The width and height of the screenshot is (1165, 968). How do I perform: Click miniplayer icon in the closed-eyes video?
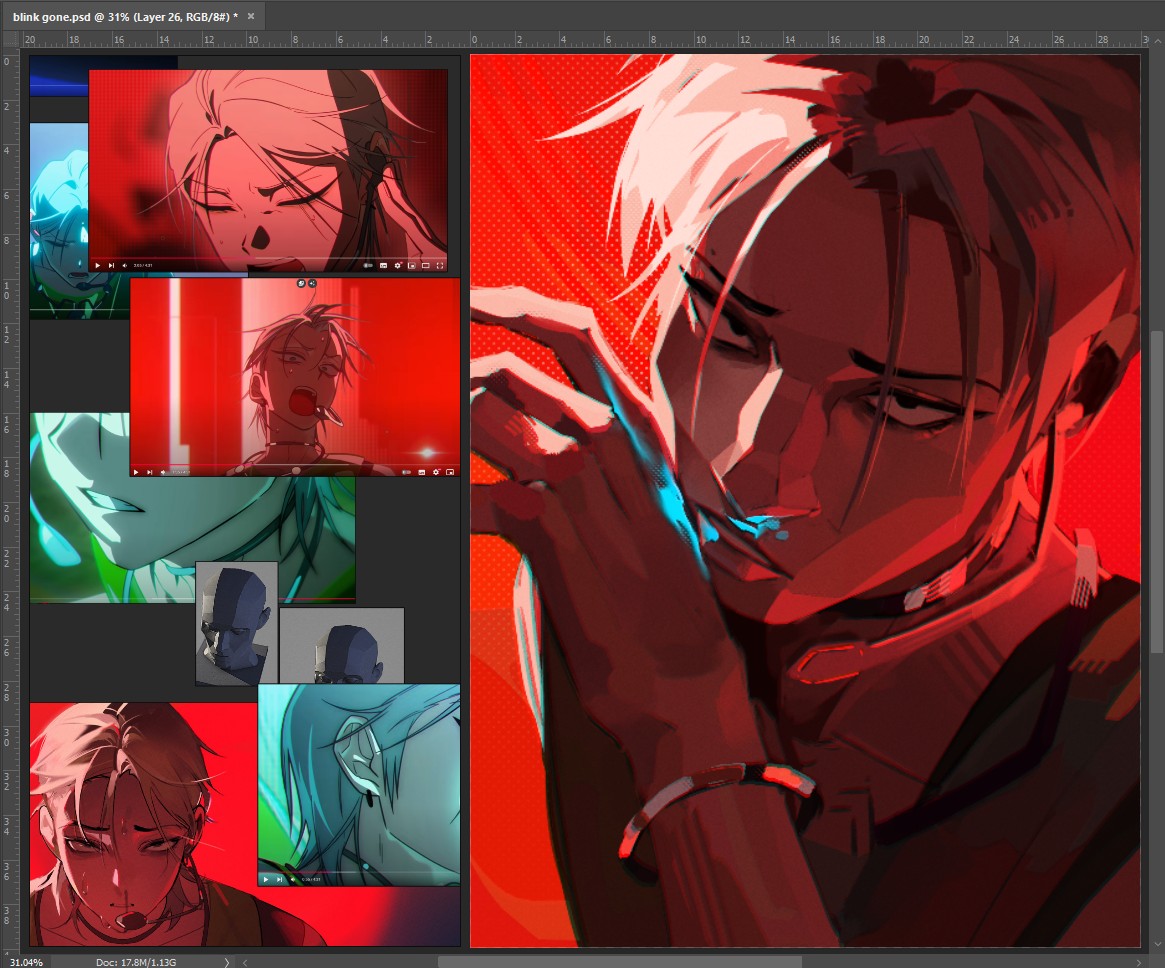[411, 265]
